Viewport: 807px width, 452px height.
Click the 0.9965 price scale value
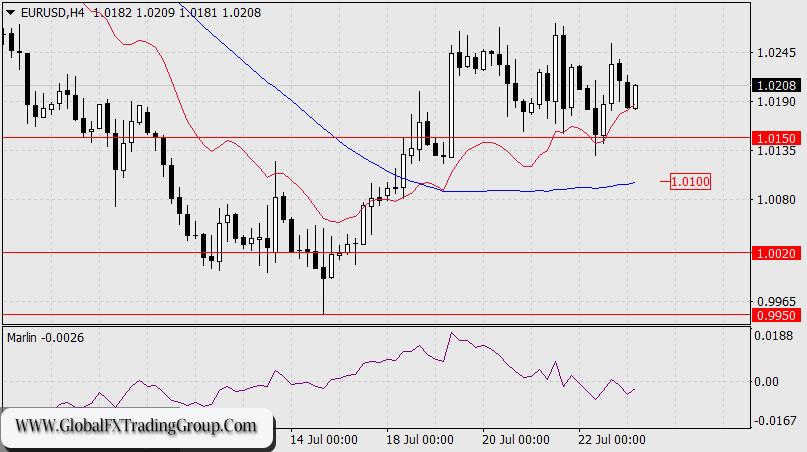pyautogui.click(x=776, y=301)
